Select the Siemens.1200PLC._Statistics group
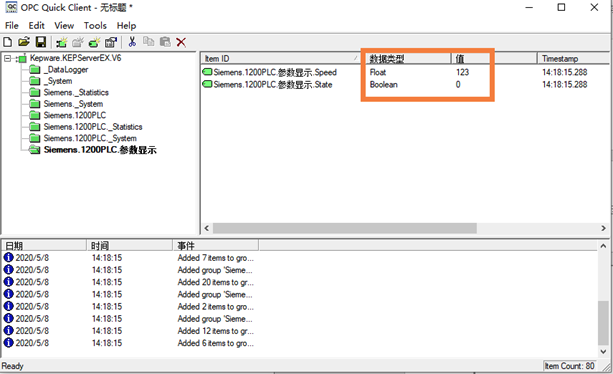 point(93,127)
